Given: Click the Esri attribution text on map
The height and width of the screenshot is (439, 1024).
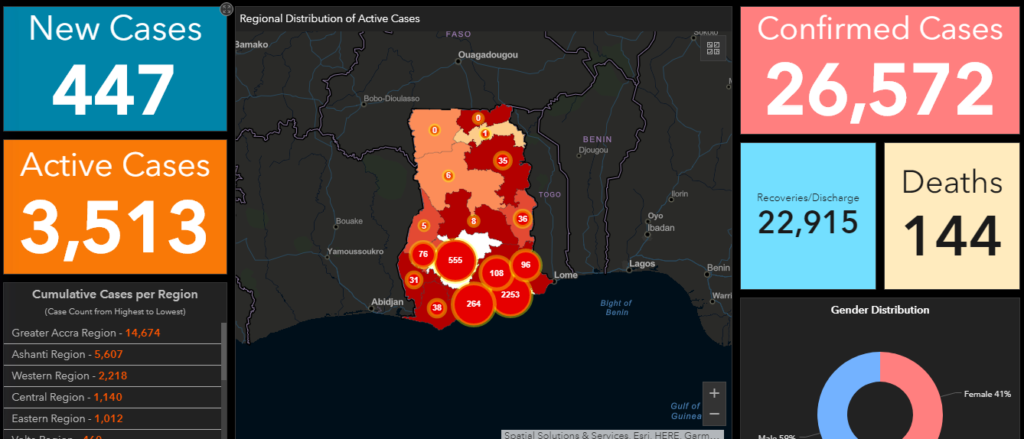Looking at the screenshot, I should click(x=611, y=434).
